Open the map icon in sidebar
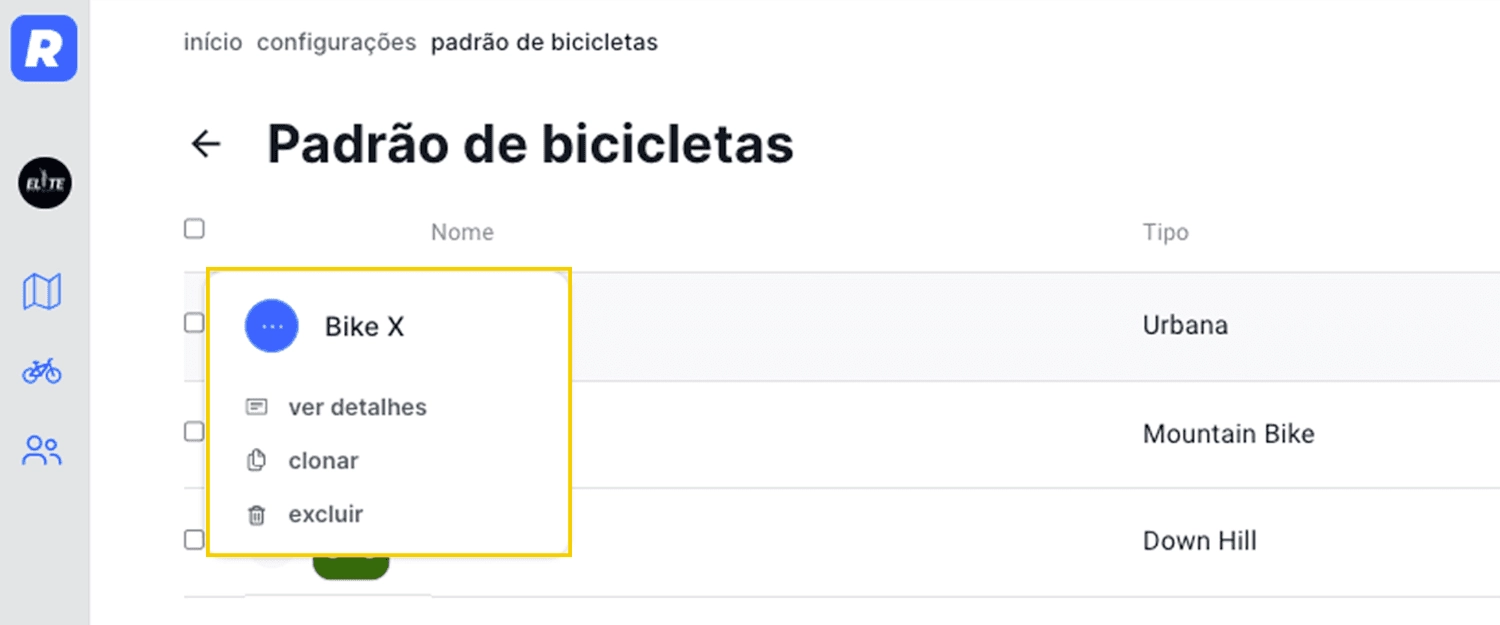 (x=42, y=291)
